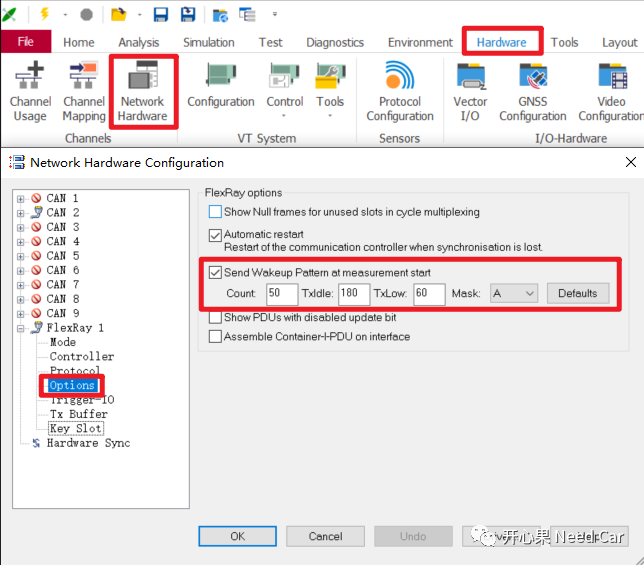Open VT System Configuration
The width and height of the screenshot is (644, 565).
221,85
